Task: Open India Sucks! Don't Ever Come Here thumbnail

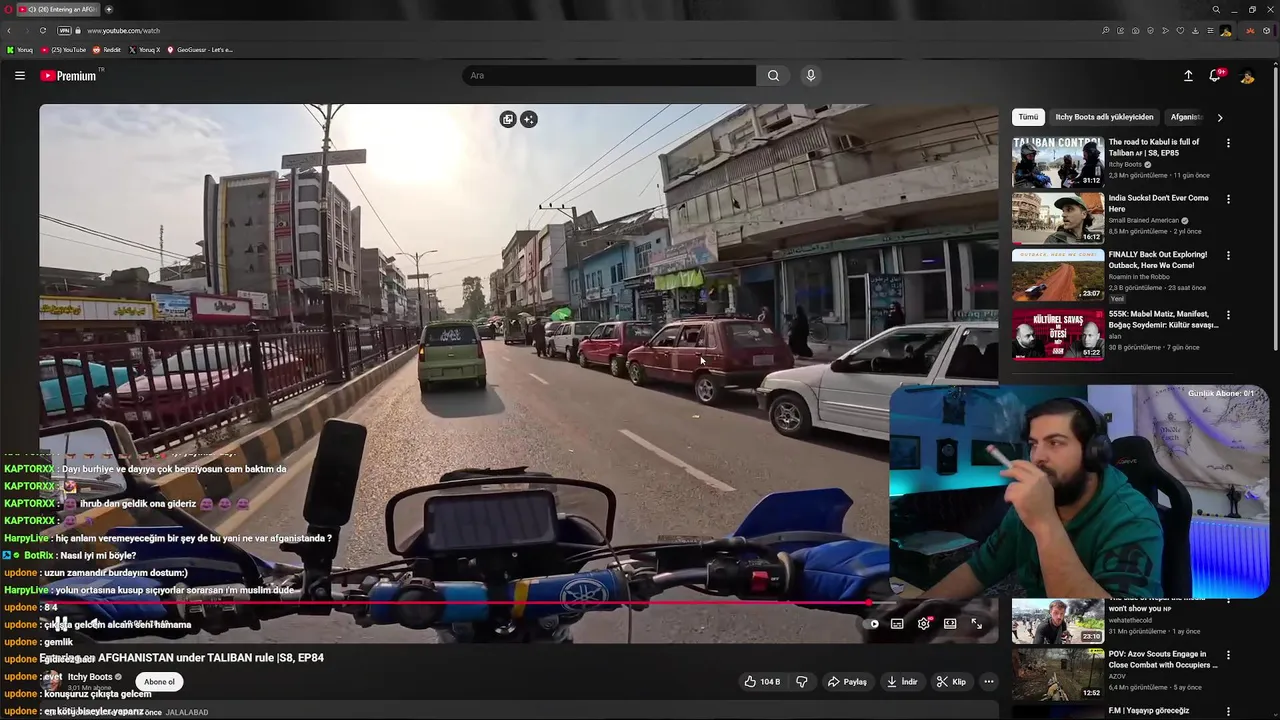Action: coord(1058,218)
